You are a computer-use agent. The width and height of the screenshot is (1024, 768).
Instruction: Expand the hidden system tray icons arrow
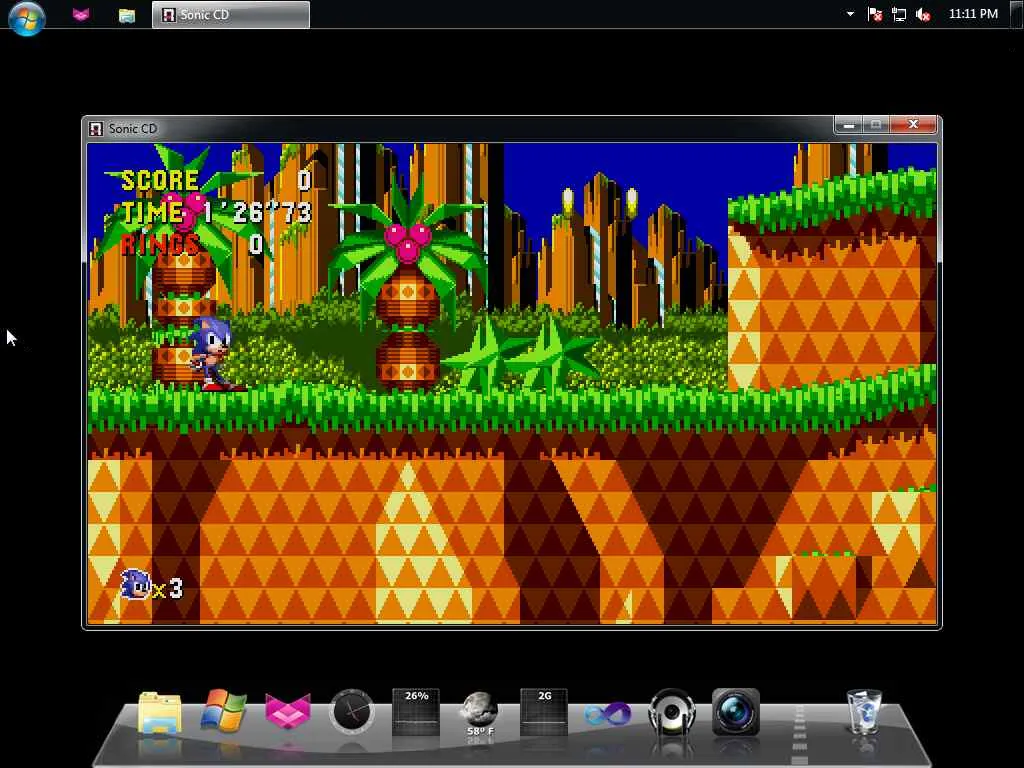(x=850, y=14)
